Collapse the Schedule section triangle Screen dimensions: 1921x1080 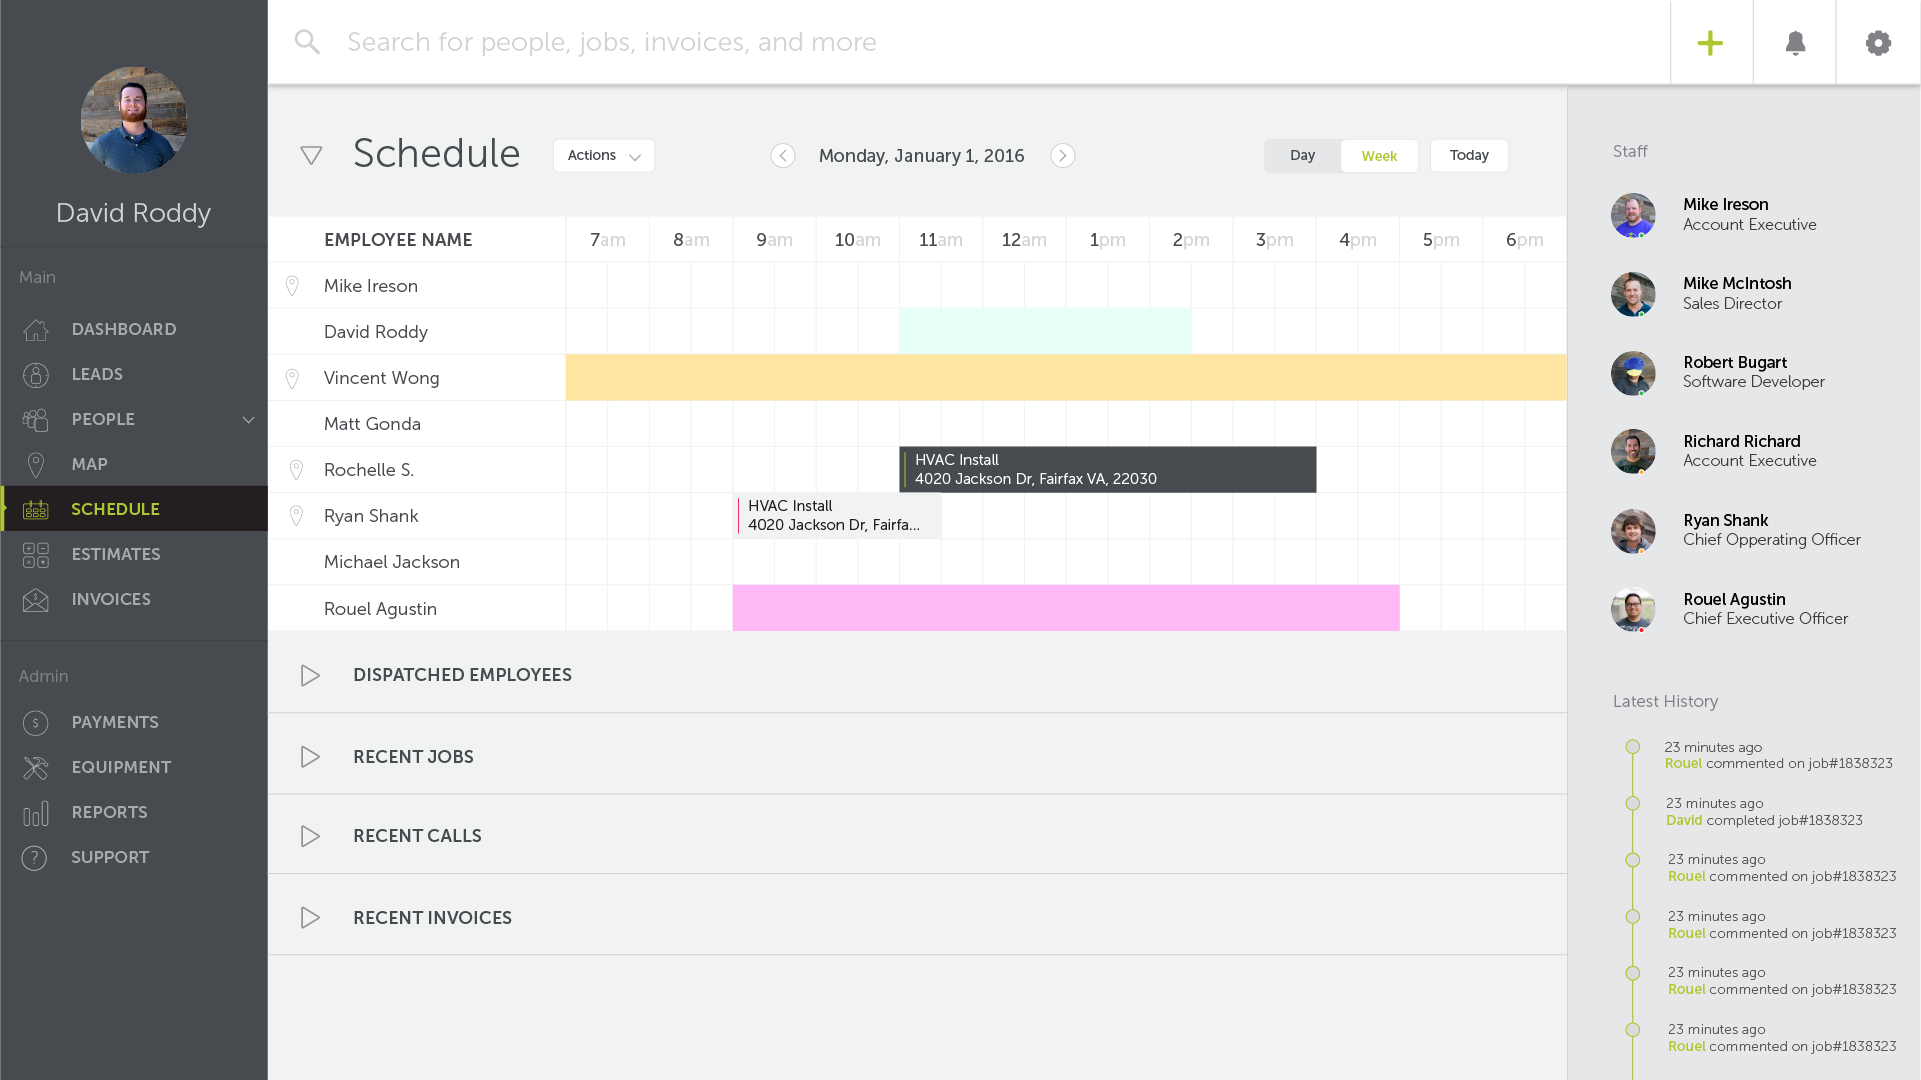click(311, 156)
